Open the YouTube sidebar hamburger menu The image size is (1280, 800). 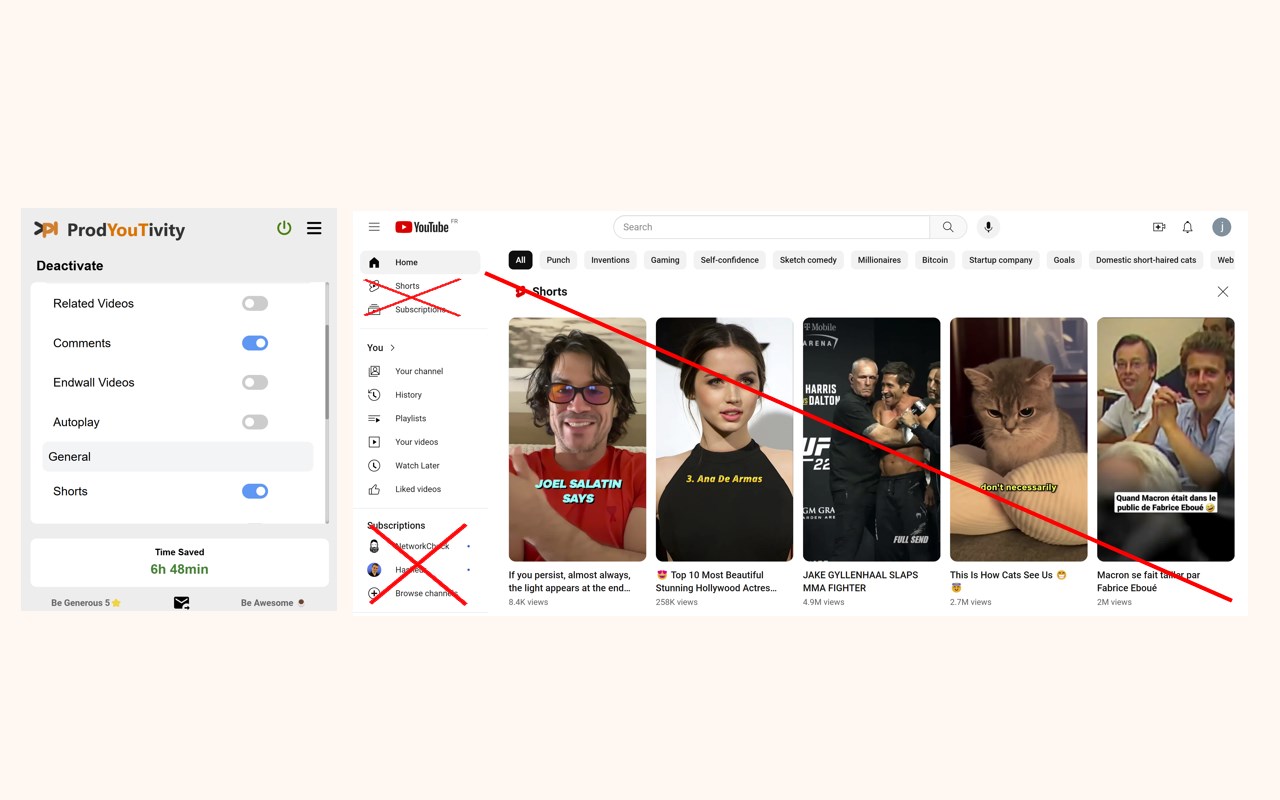pyautogui.click(x=374, y=227)
